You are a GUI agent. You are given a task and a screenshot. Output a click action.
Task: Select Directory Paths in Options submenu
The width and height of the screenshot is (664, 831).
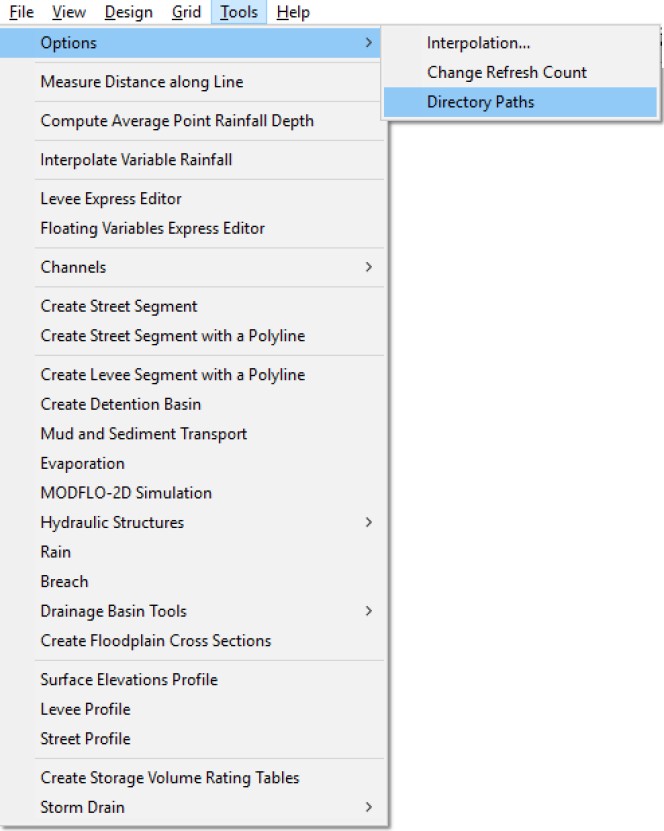(480, 102)
